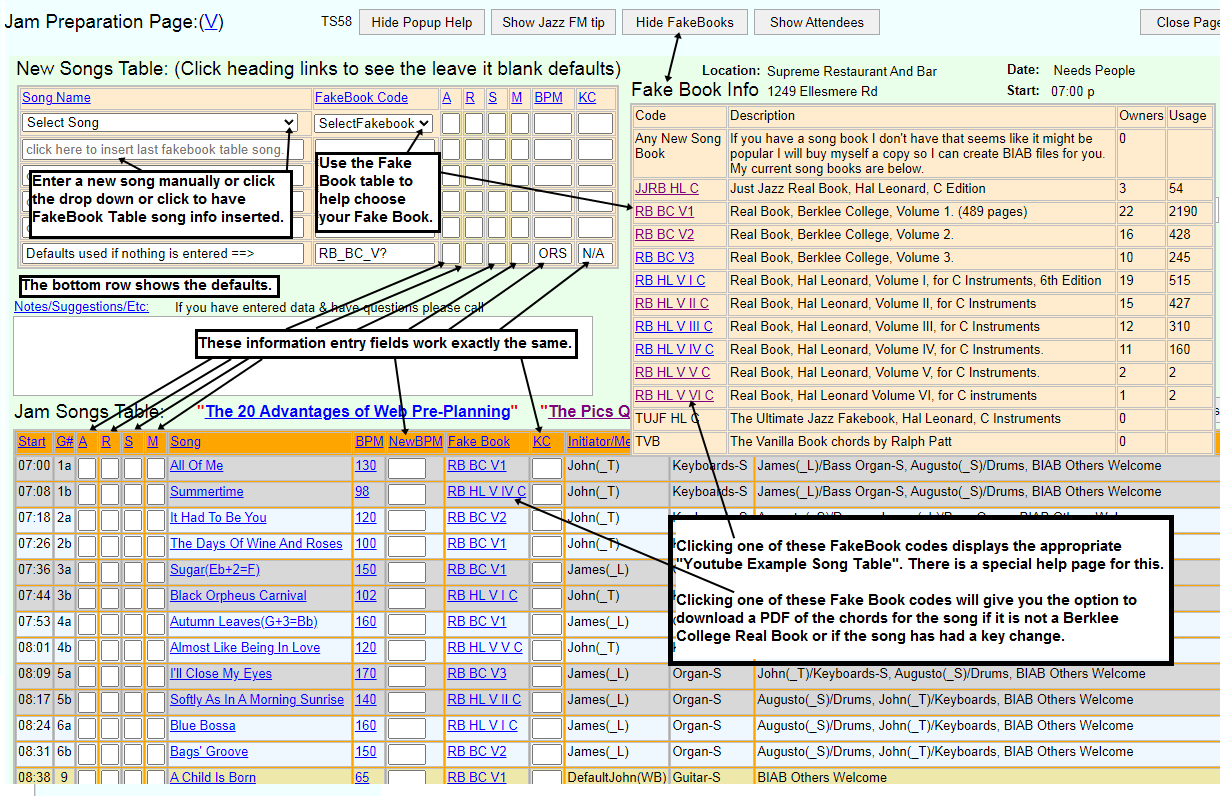Open RB HL V II C in Softly row
The width and height of the screenshot is (1220, 808).
[x=484, y=700]
